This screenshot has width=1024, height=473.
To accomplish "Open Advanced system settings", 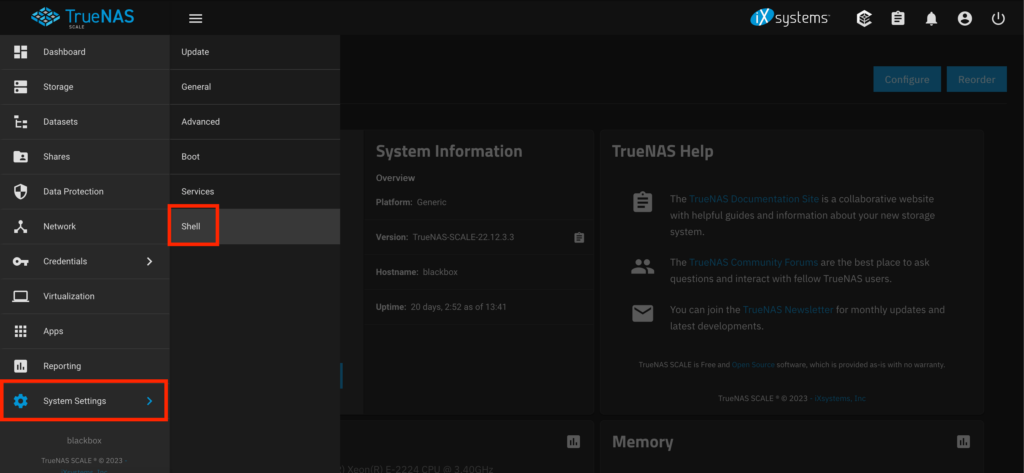I will pos(255,122).
